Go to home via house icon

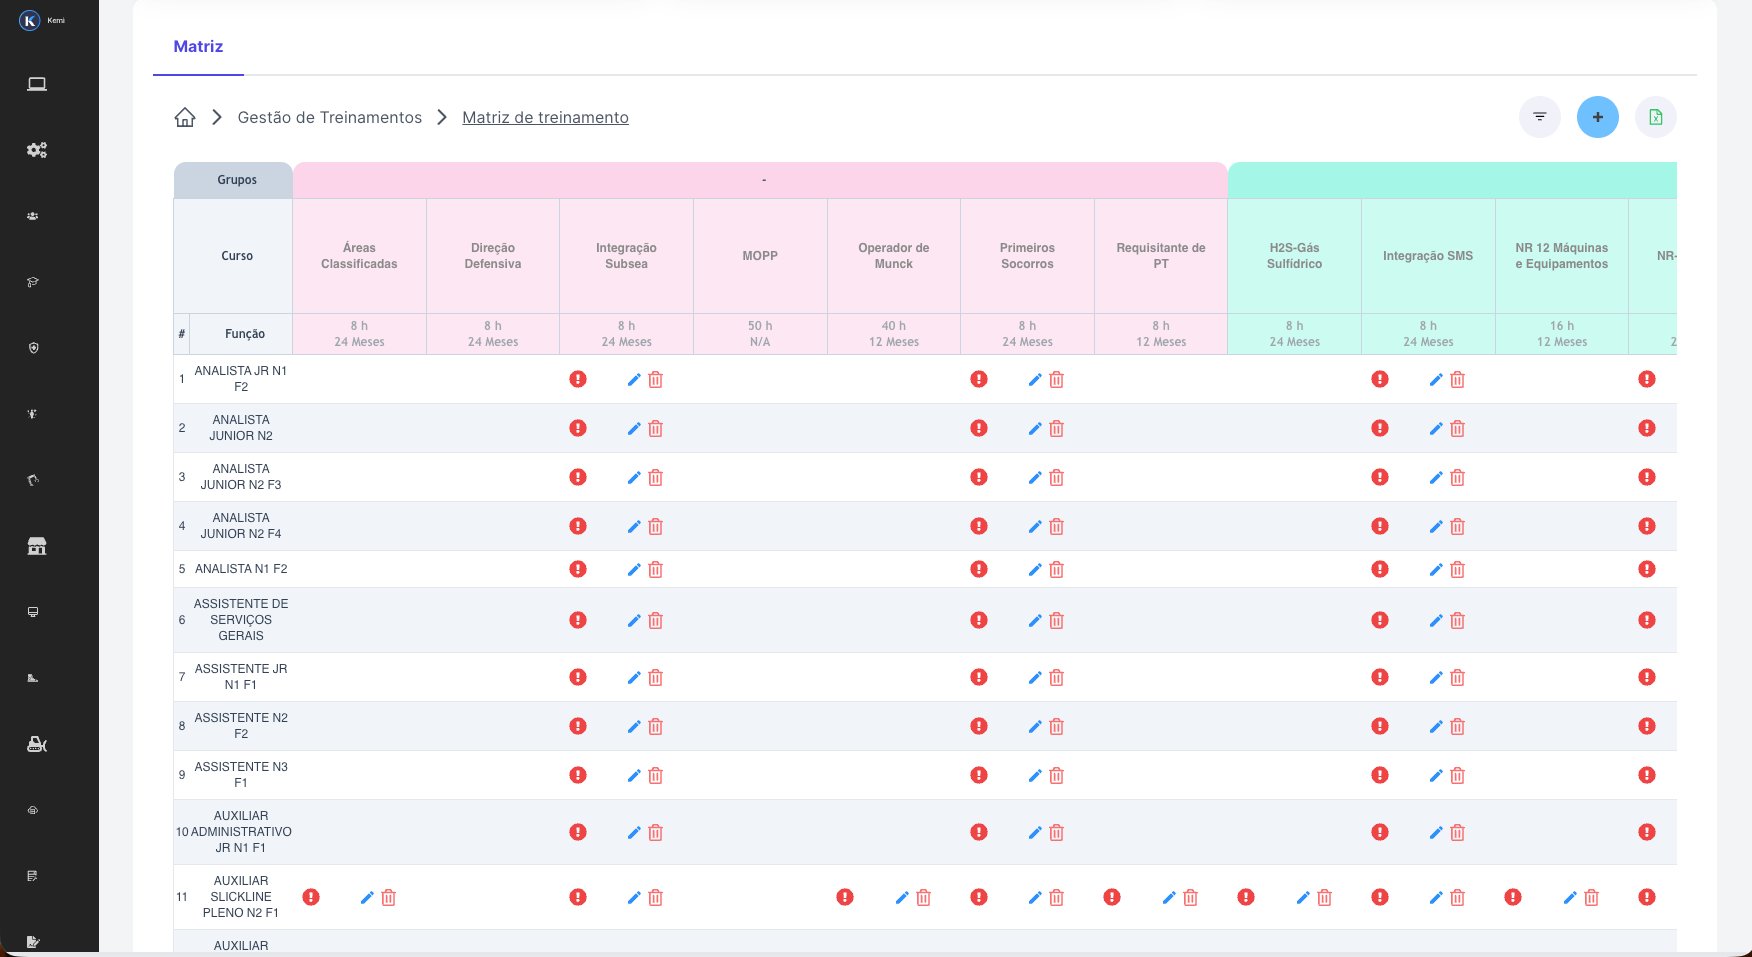pyautogui.click(x=185, y=117)
